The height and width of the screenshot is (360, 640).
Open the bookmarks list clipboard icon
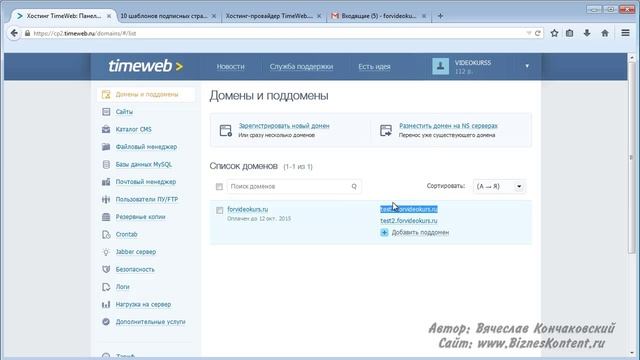click(570, 33)
